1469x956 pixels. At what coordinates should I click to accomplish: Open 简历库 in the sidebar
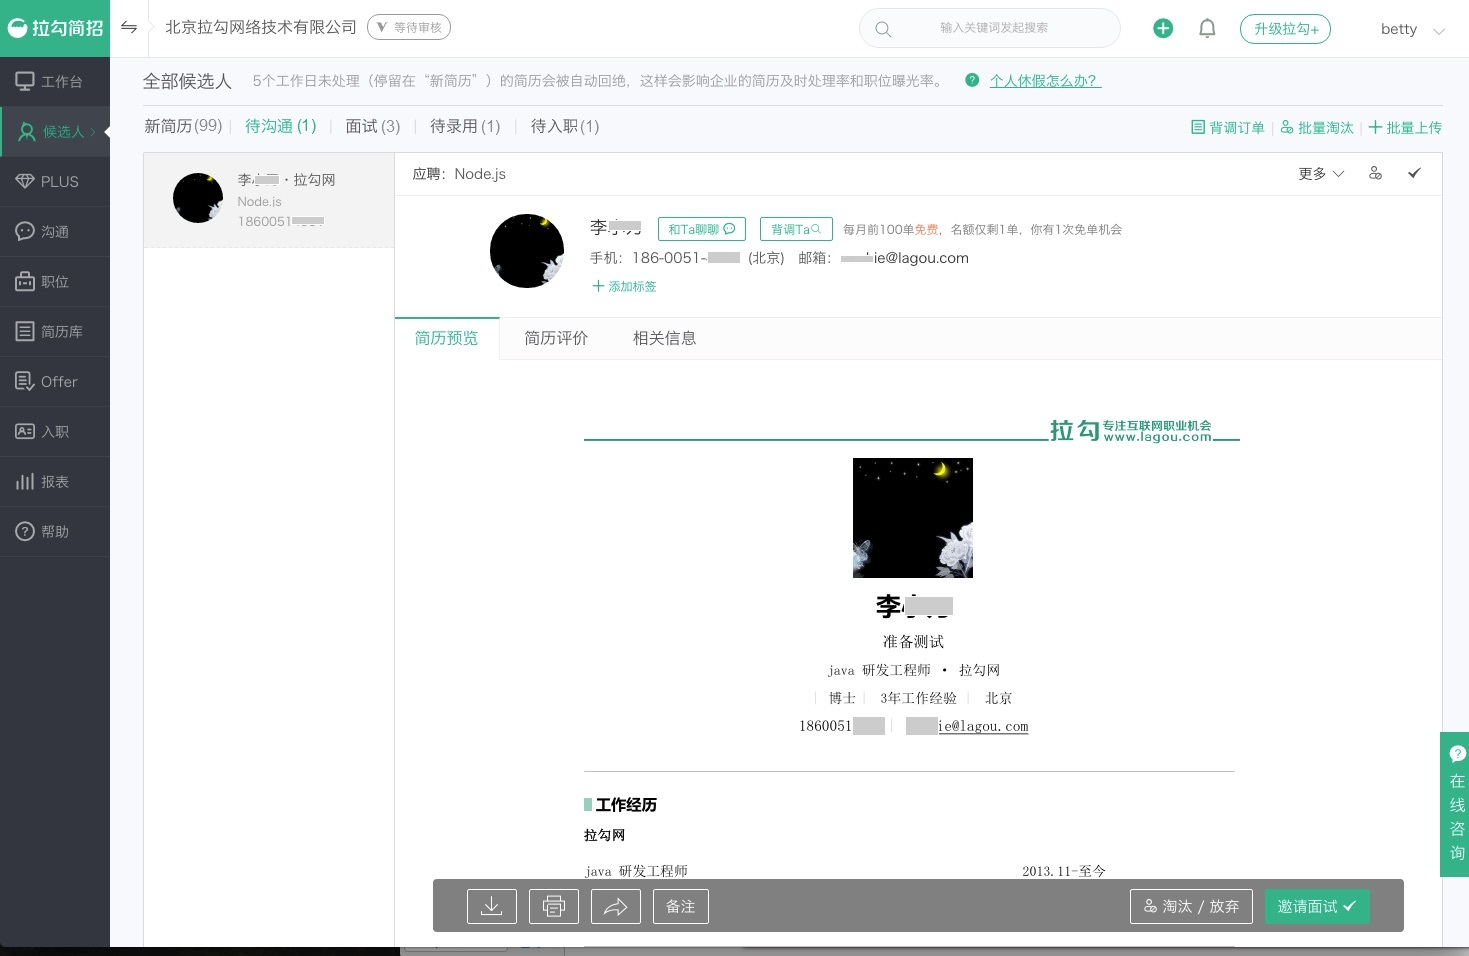pyautogui.click(x=55, y=332)
